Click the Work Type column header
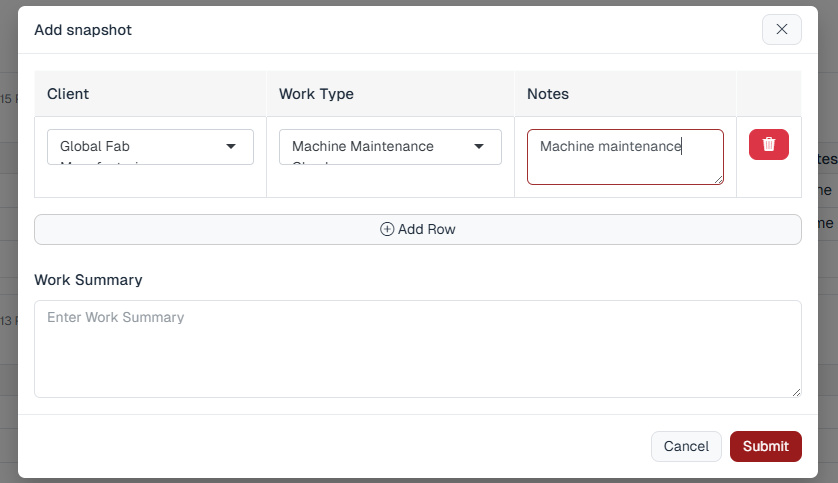Screen dimensions: 838x483 coord(316,94)
